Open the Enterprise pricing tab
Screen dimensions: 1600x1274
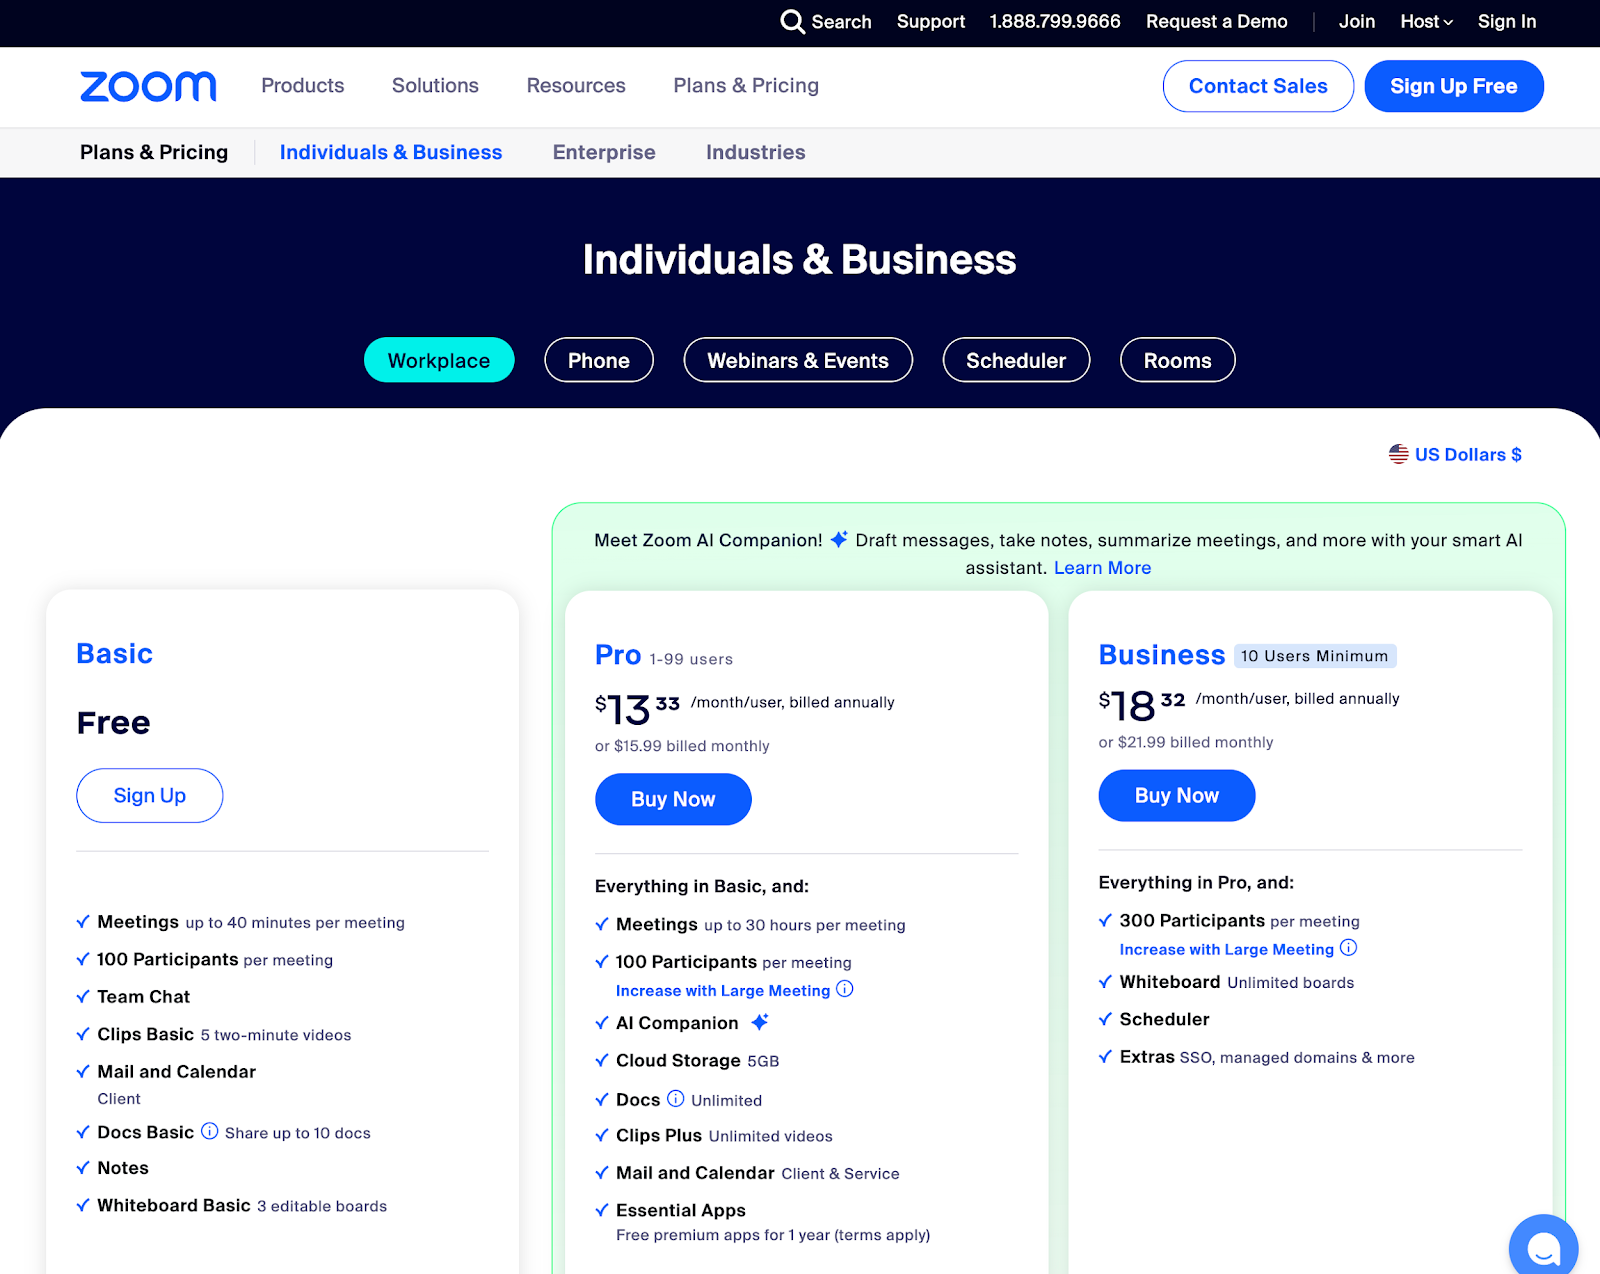(603, 152)
